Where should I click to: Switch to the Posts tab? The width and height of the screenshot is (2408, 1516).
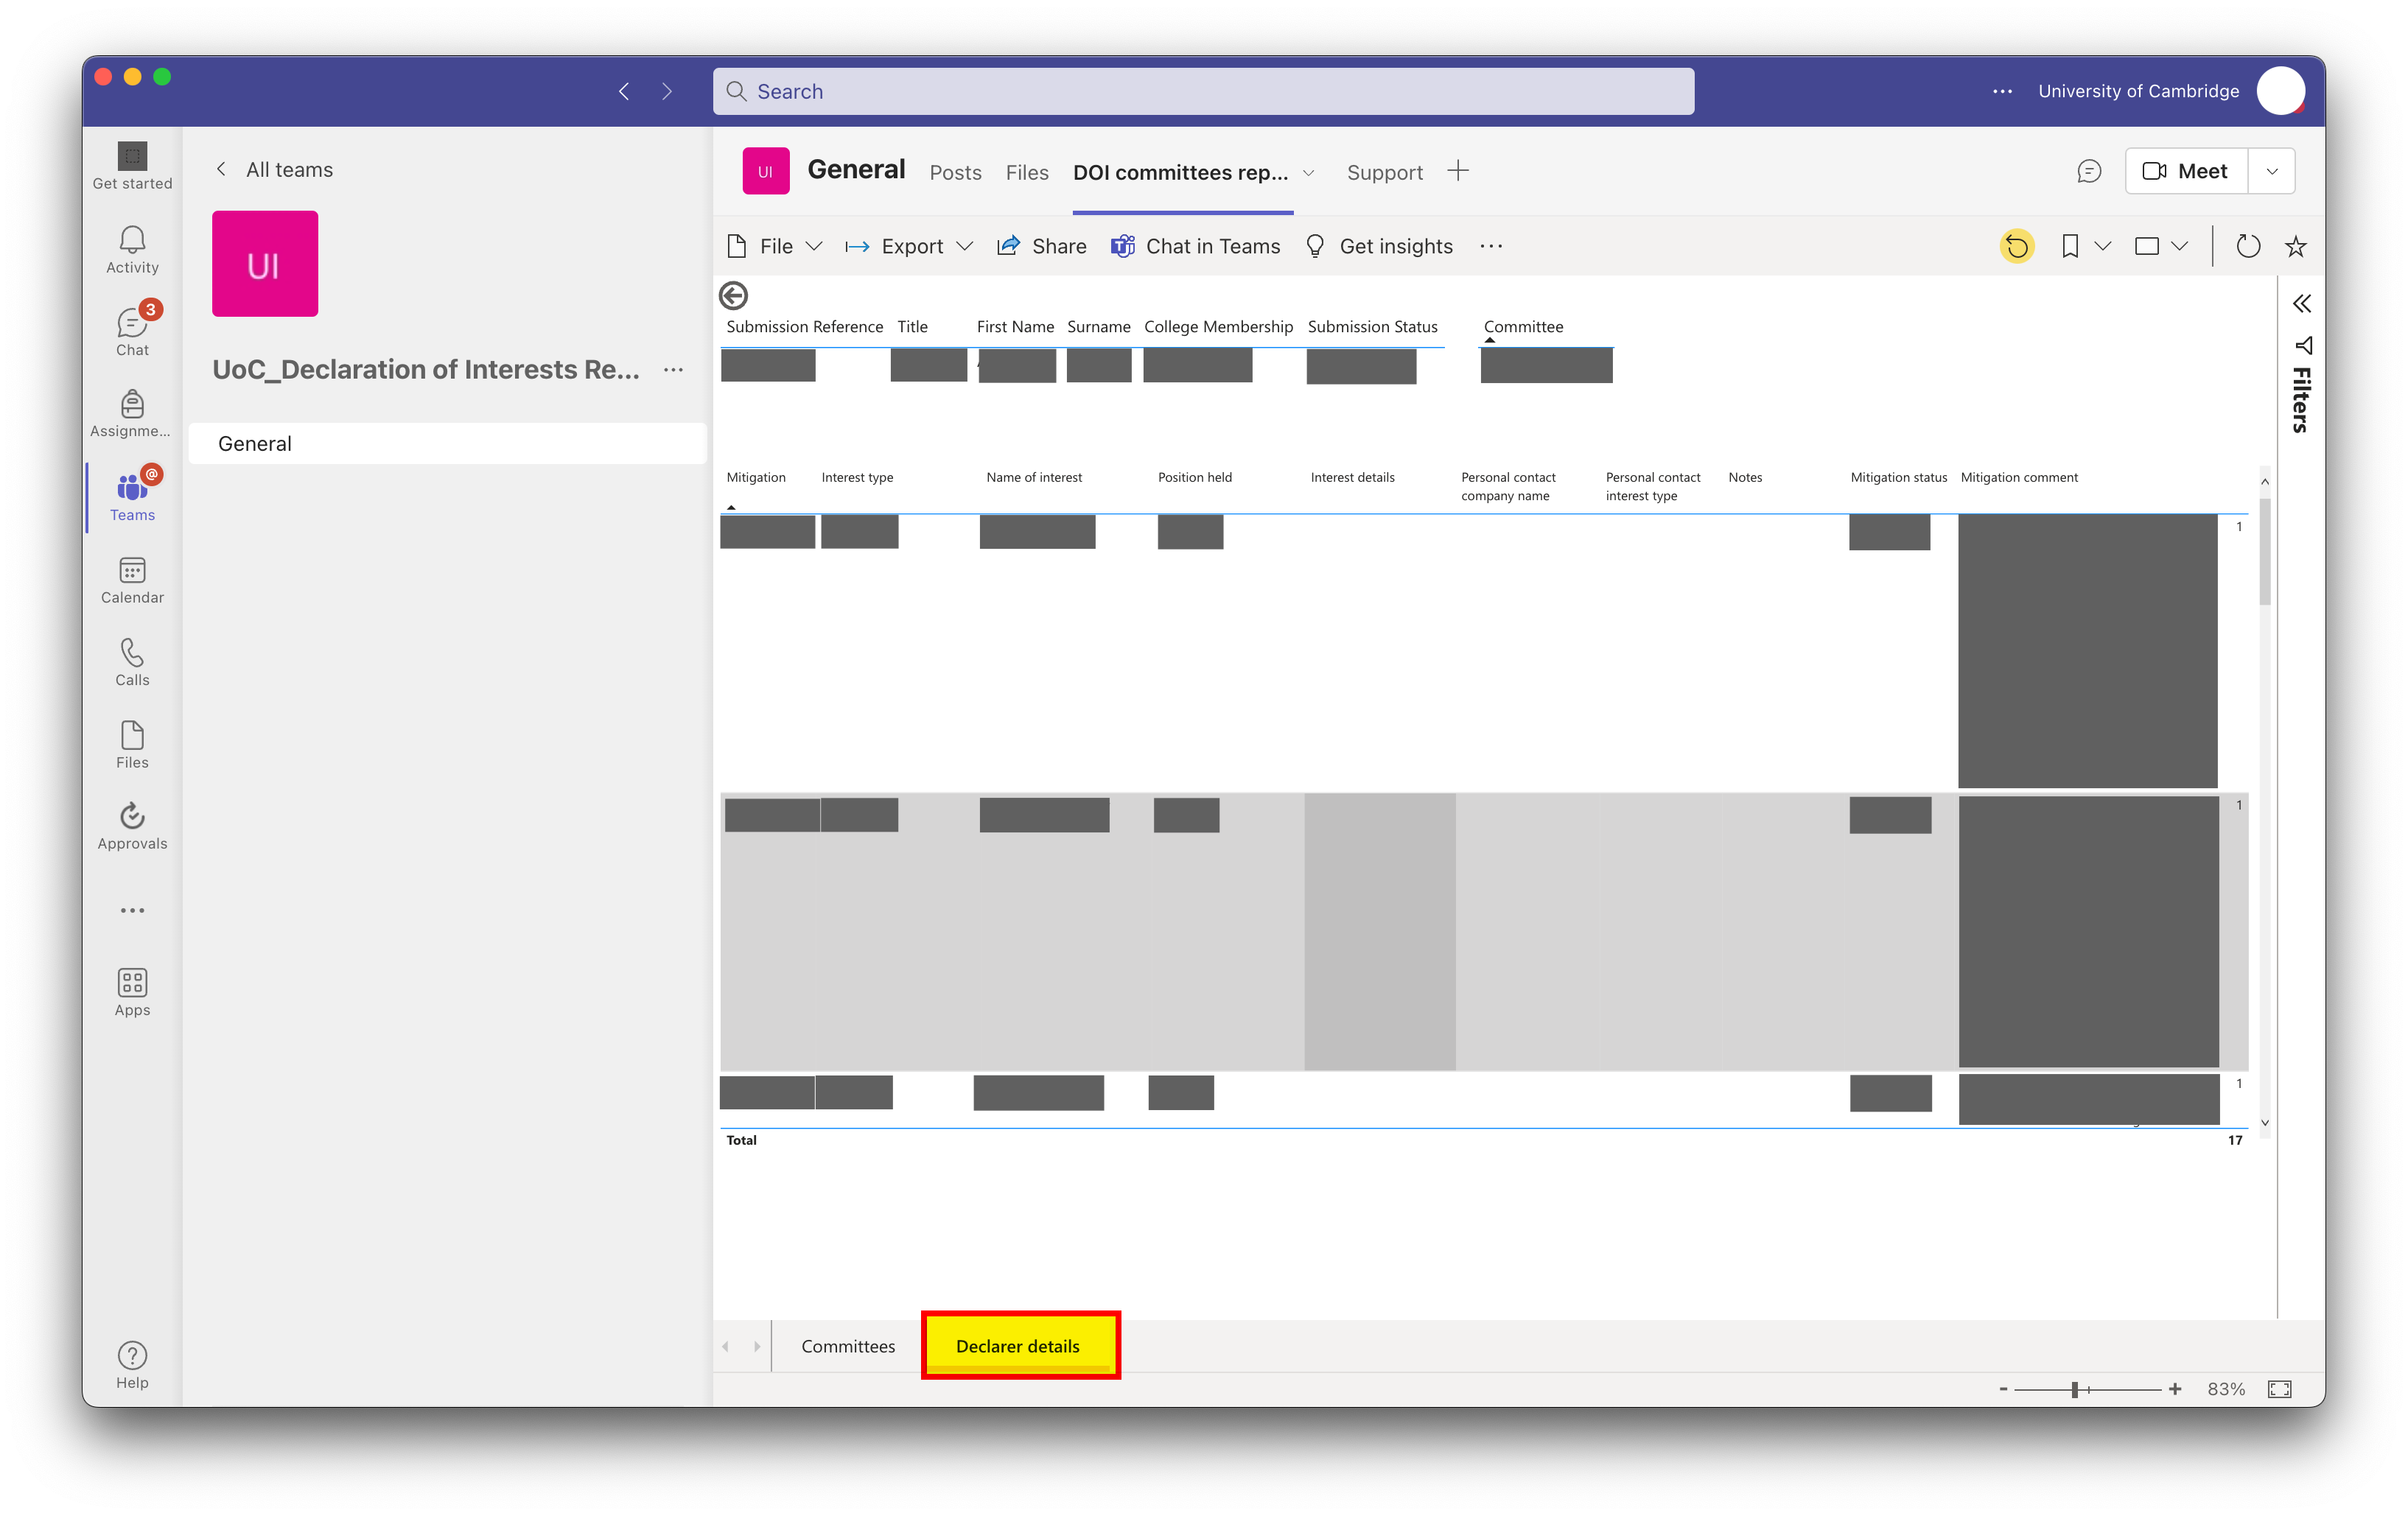955,173
